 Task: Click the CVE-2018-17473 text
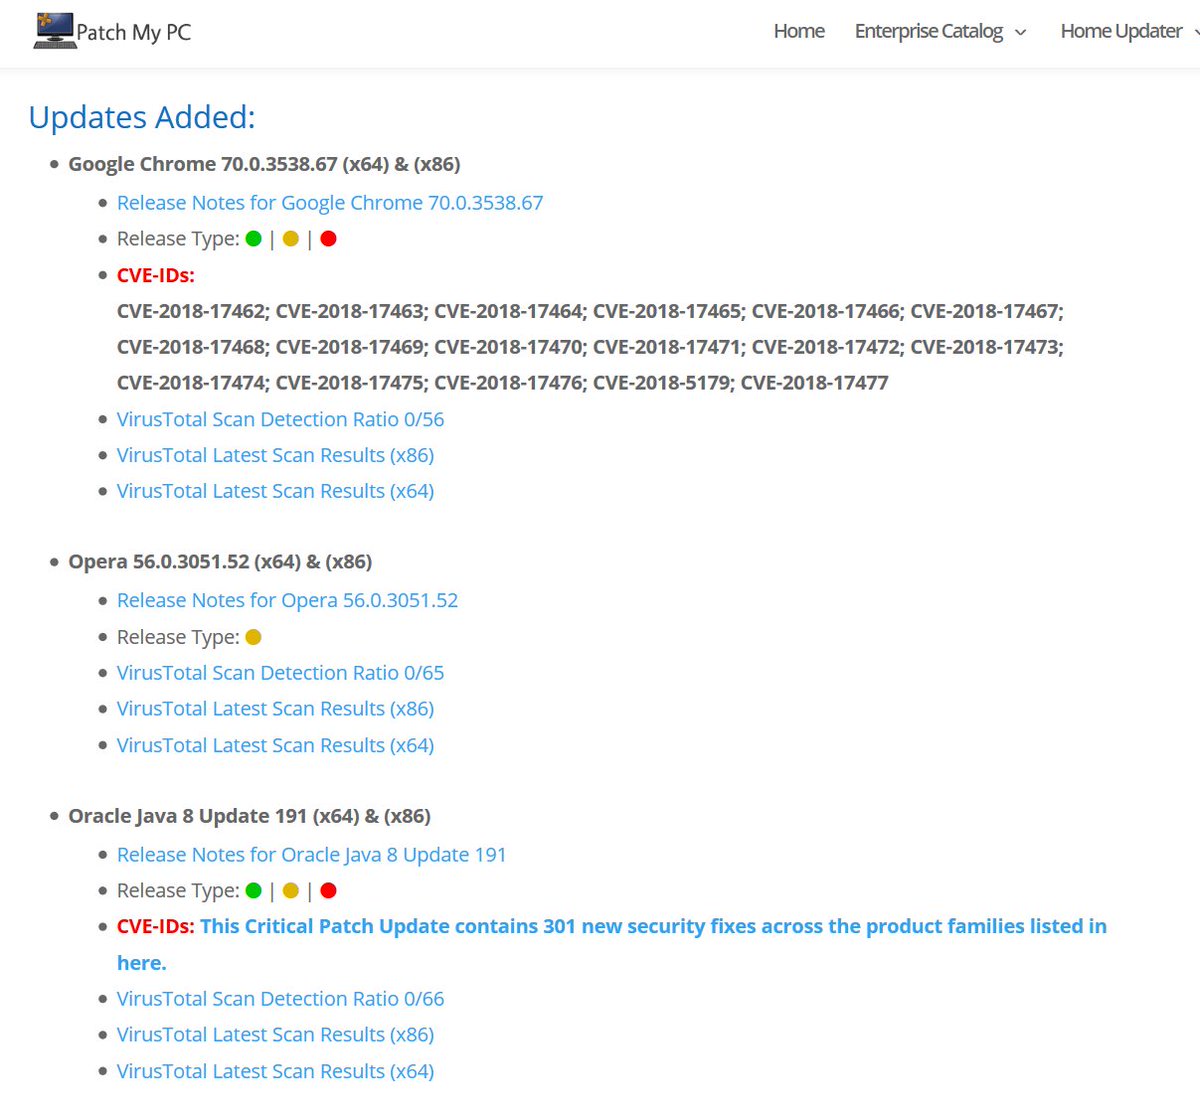[985, 347]
